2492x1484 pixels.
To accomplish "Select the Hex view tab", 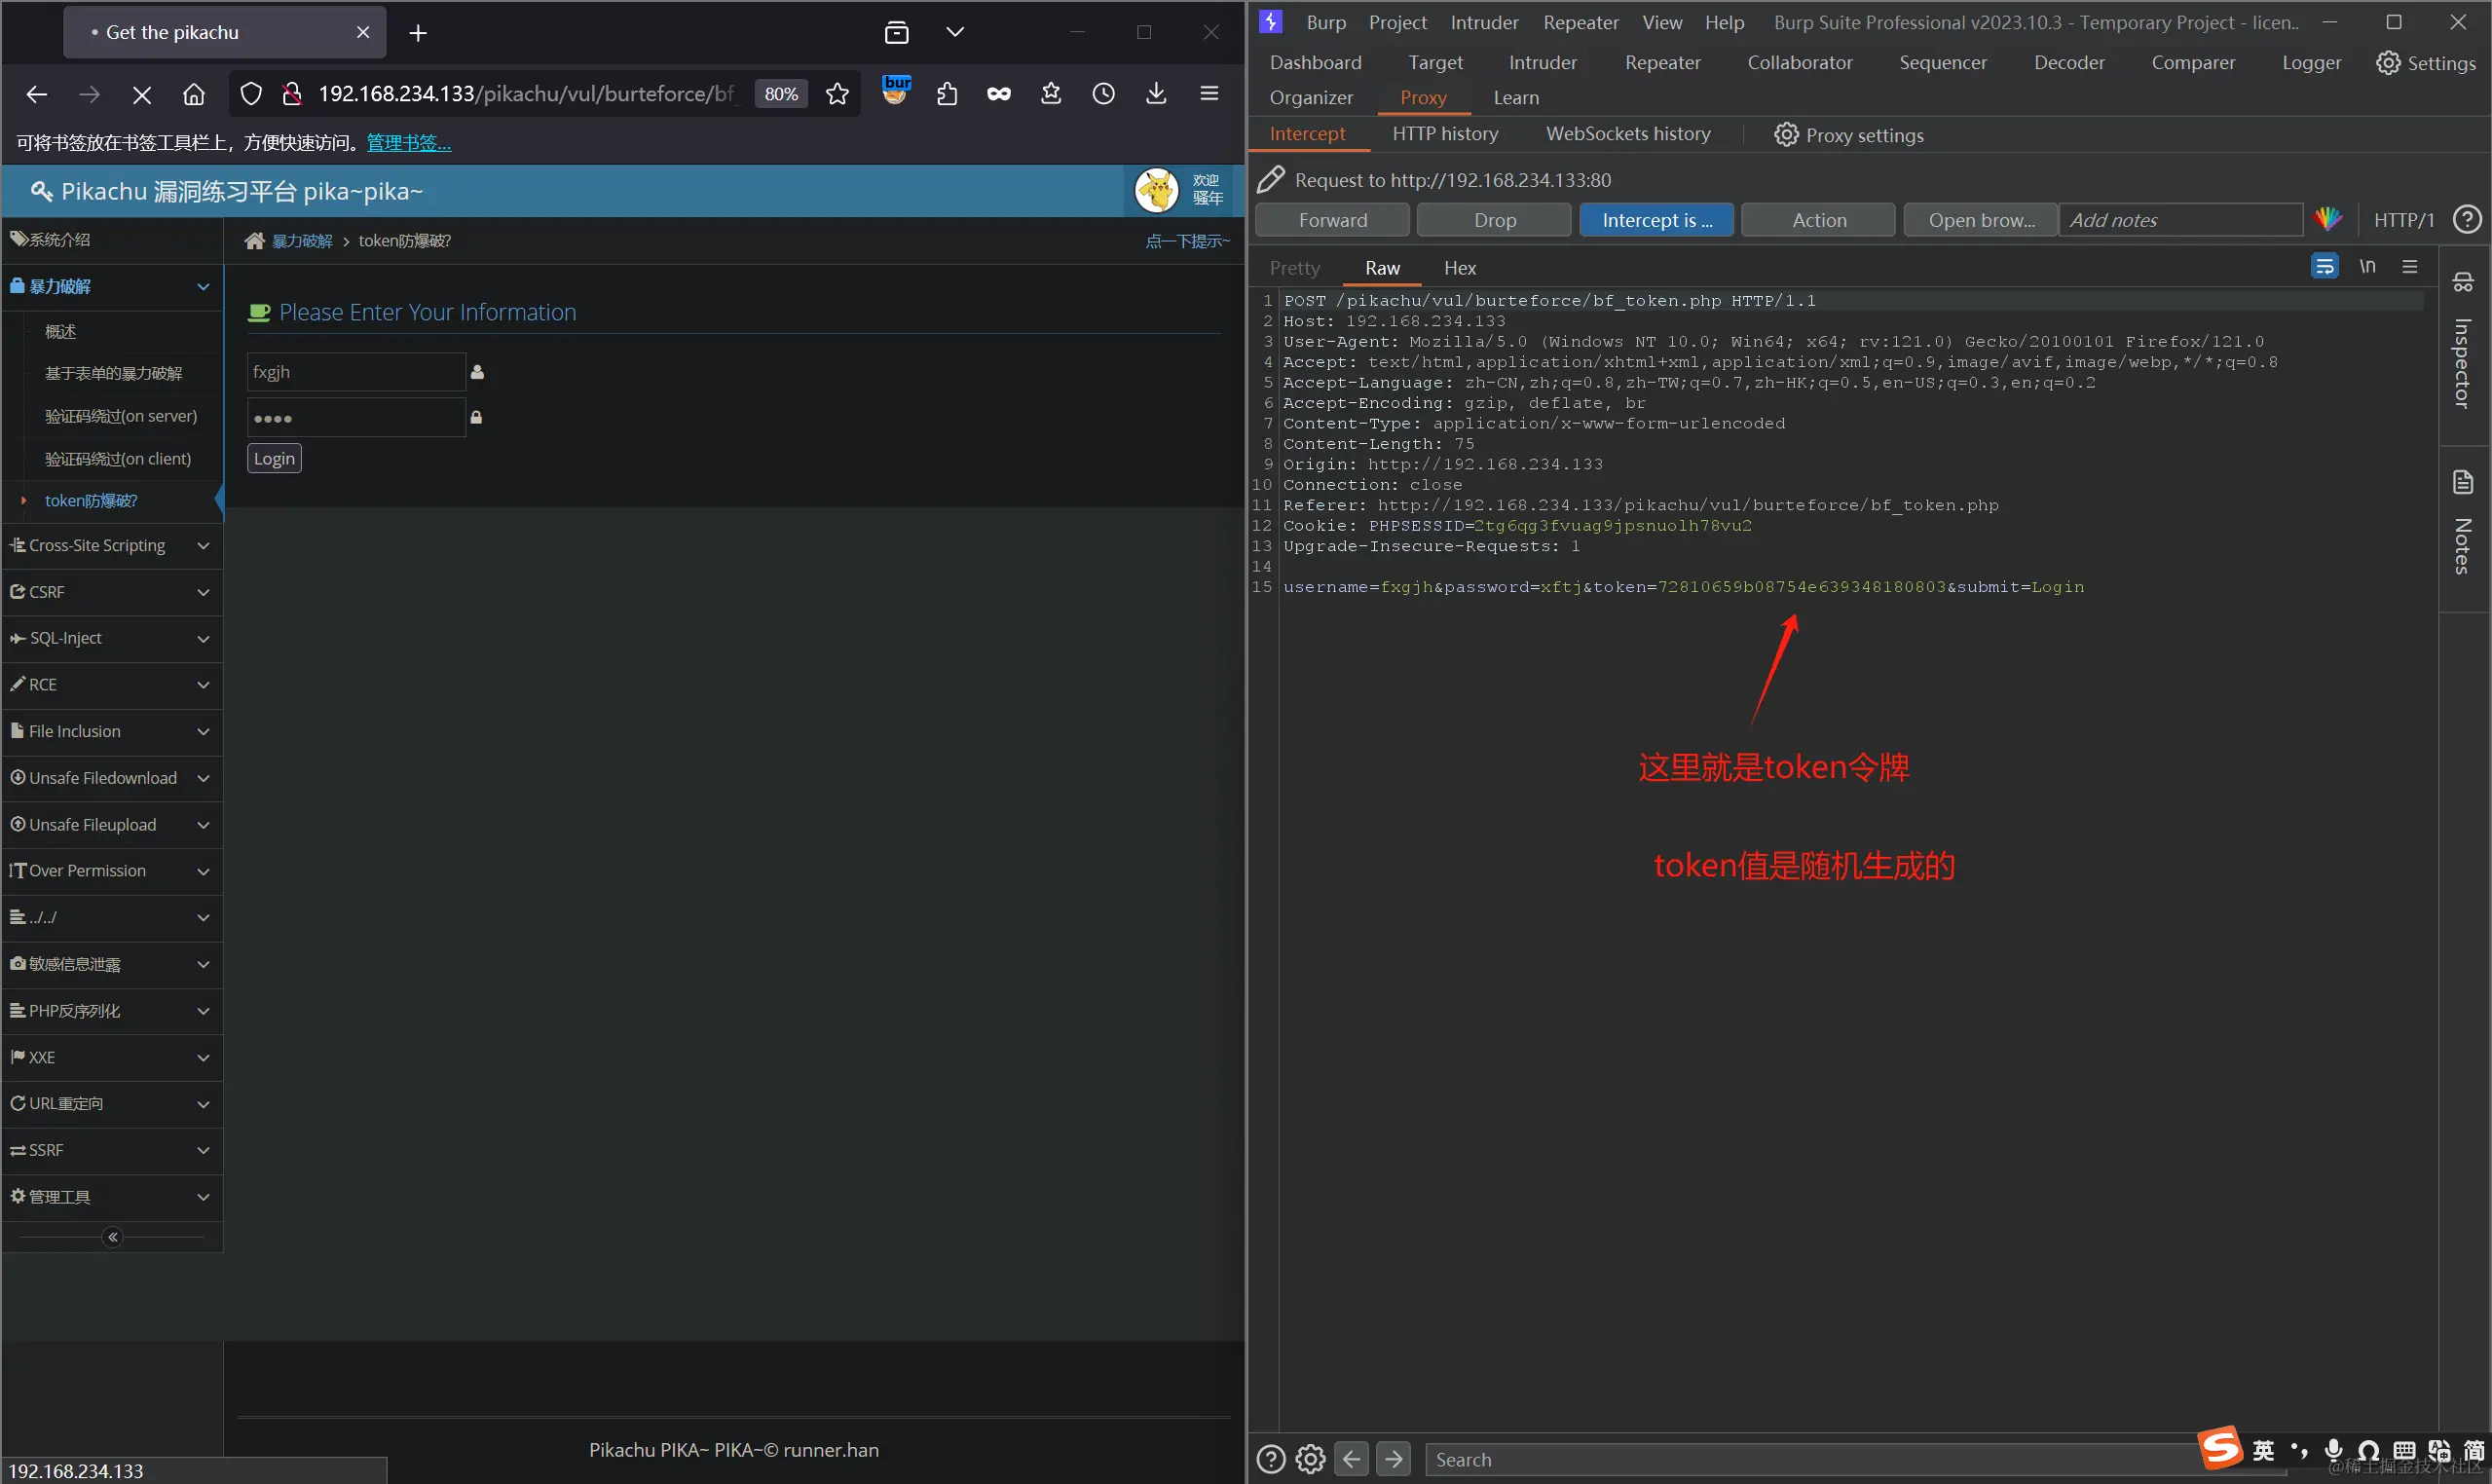I will pos(1460,268).
